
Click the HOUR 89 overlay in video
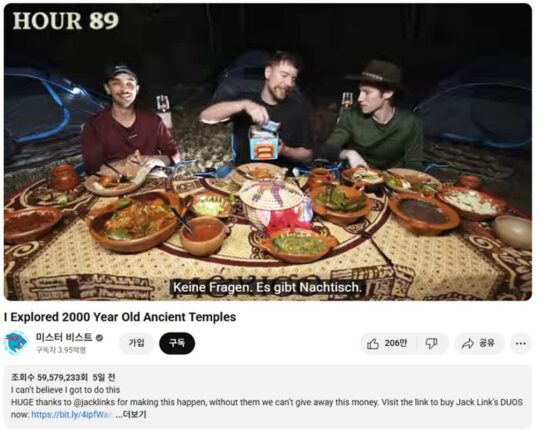[66, 21]
